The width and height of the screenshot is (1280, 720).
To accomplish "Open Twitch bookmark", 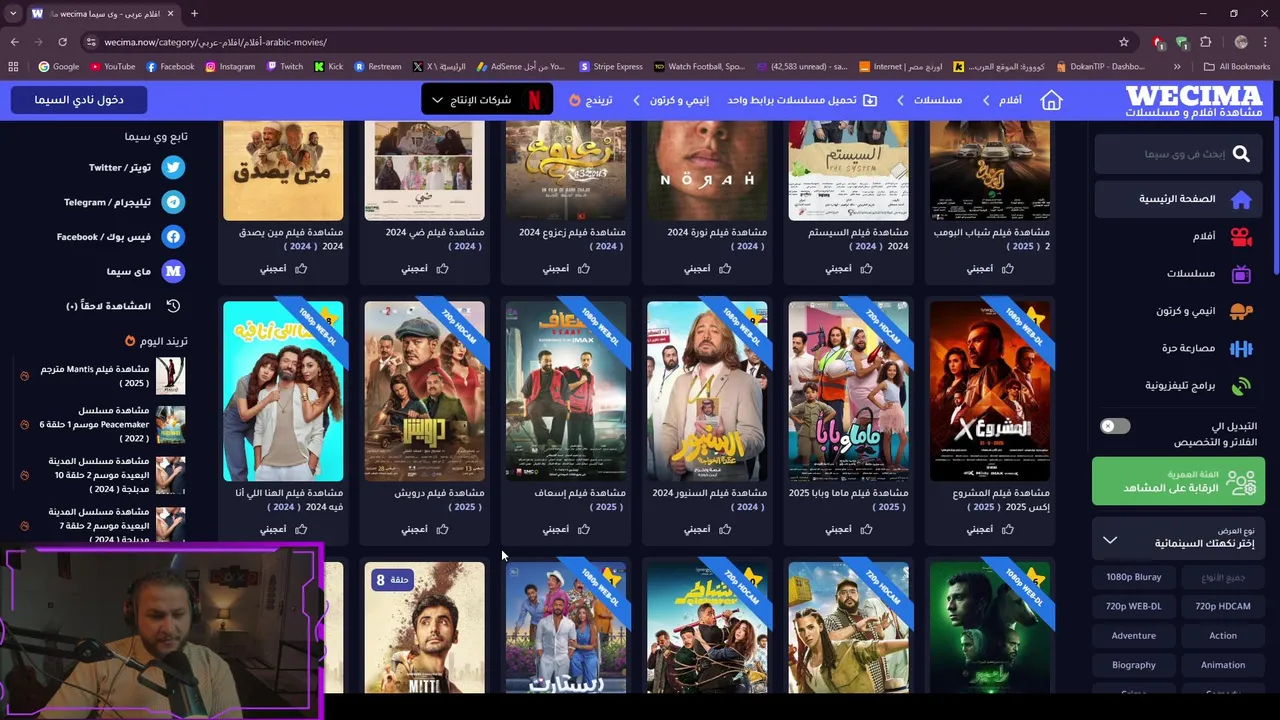I will click(x=284, y=67).
